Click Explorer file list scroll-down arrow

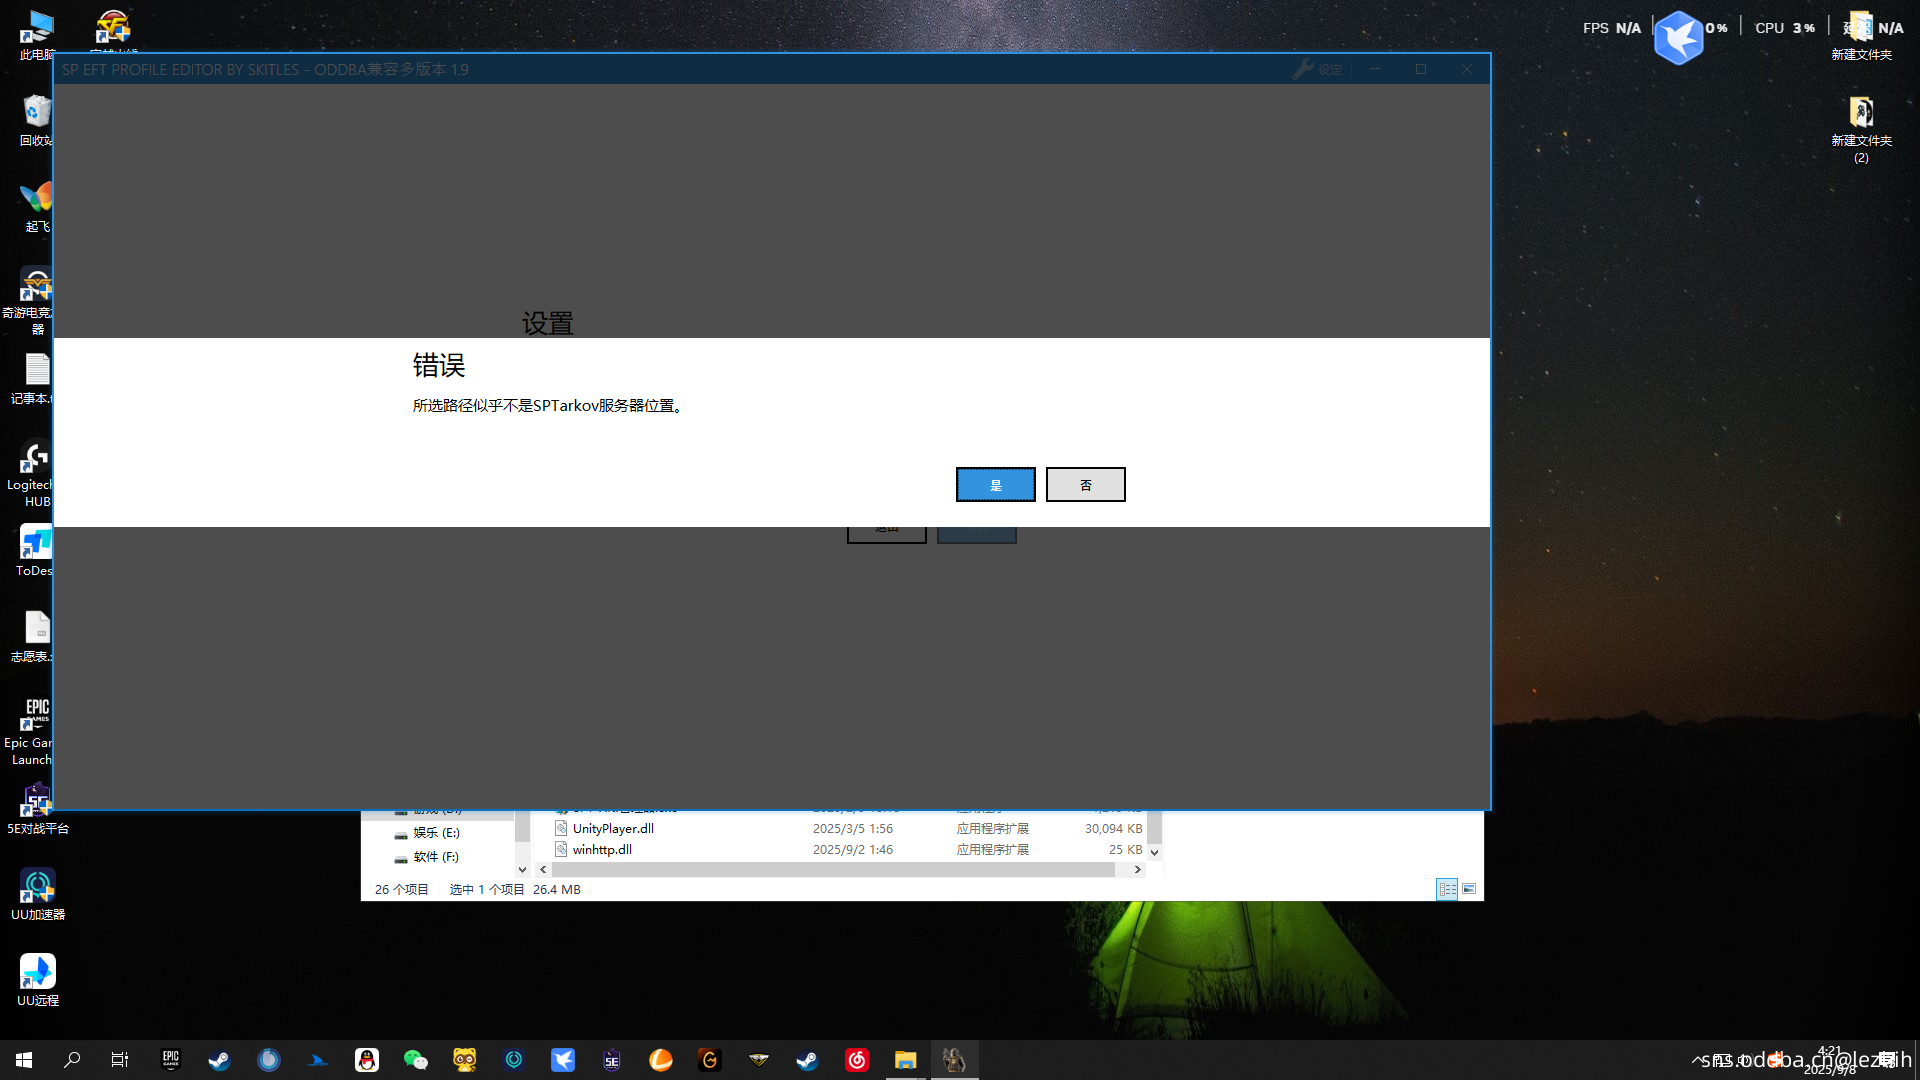[1155, 853]
